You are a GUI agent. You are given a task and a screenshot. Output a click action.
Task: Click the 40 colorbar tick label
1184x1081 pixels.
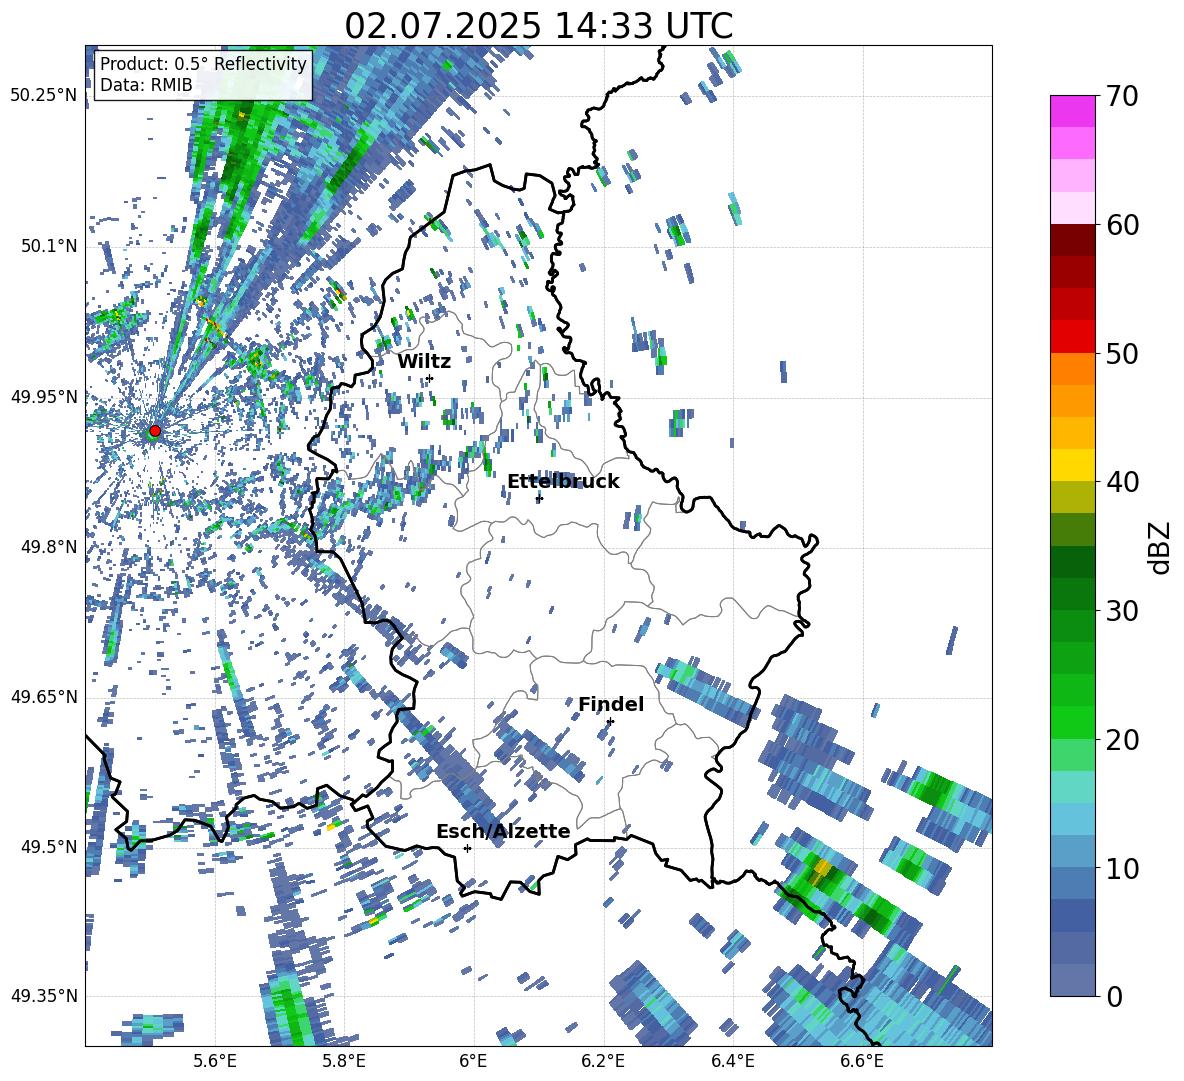1121,482
